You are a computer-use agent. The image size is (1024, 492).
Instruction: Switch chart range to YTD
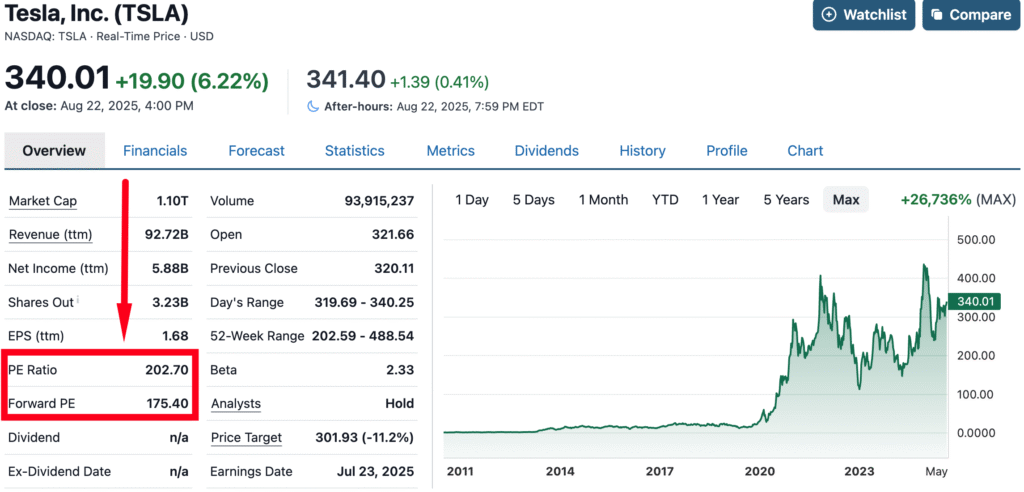(665, 200)
